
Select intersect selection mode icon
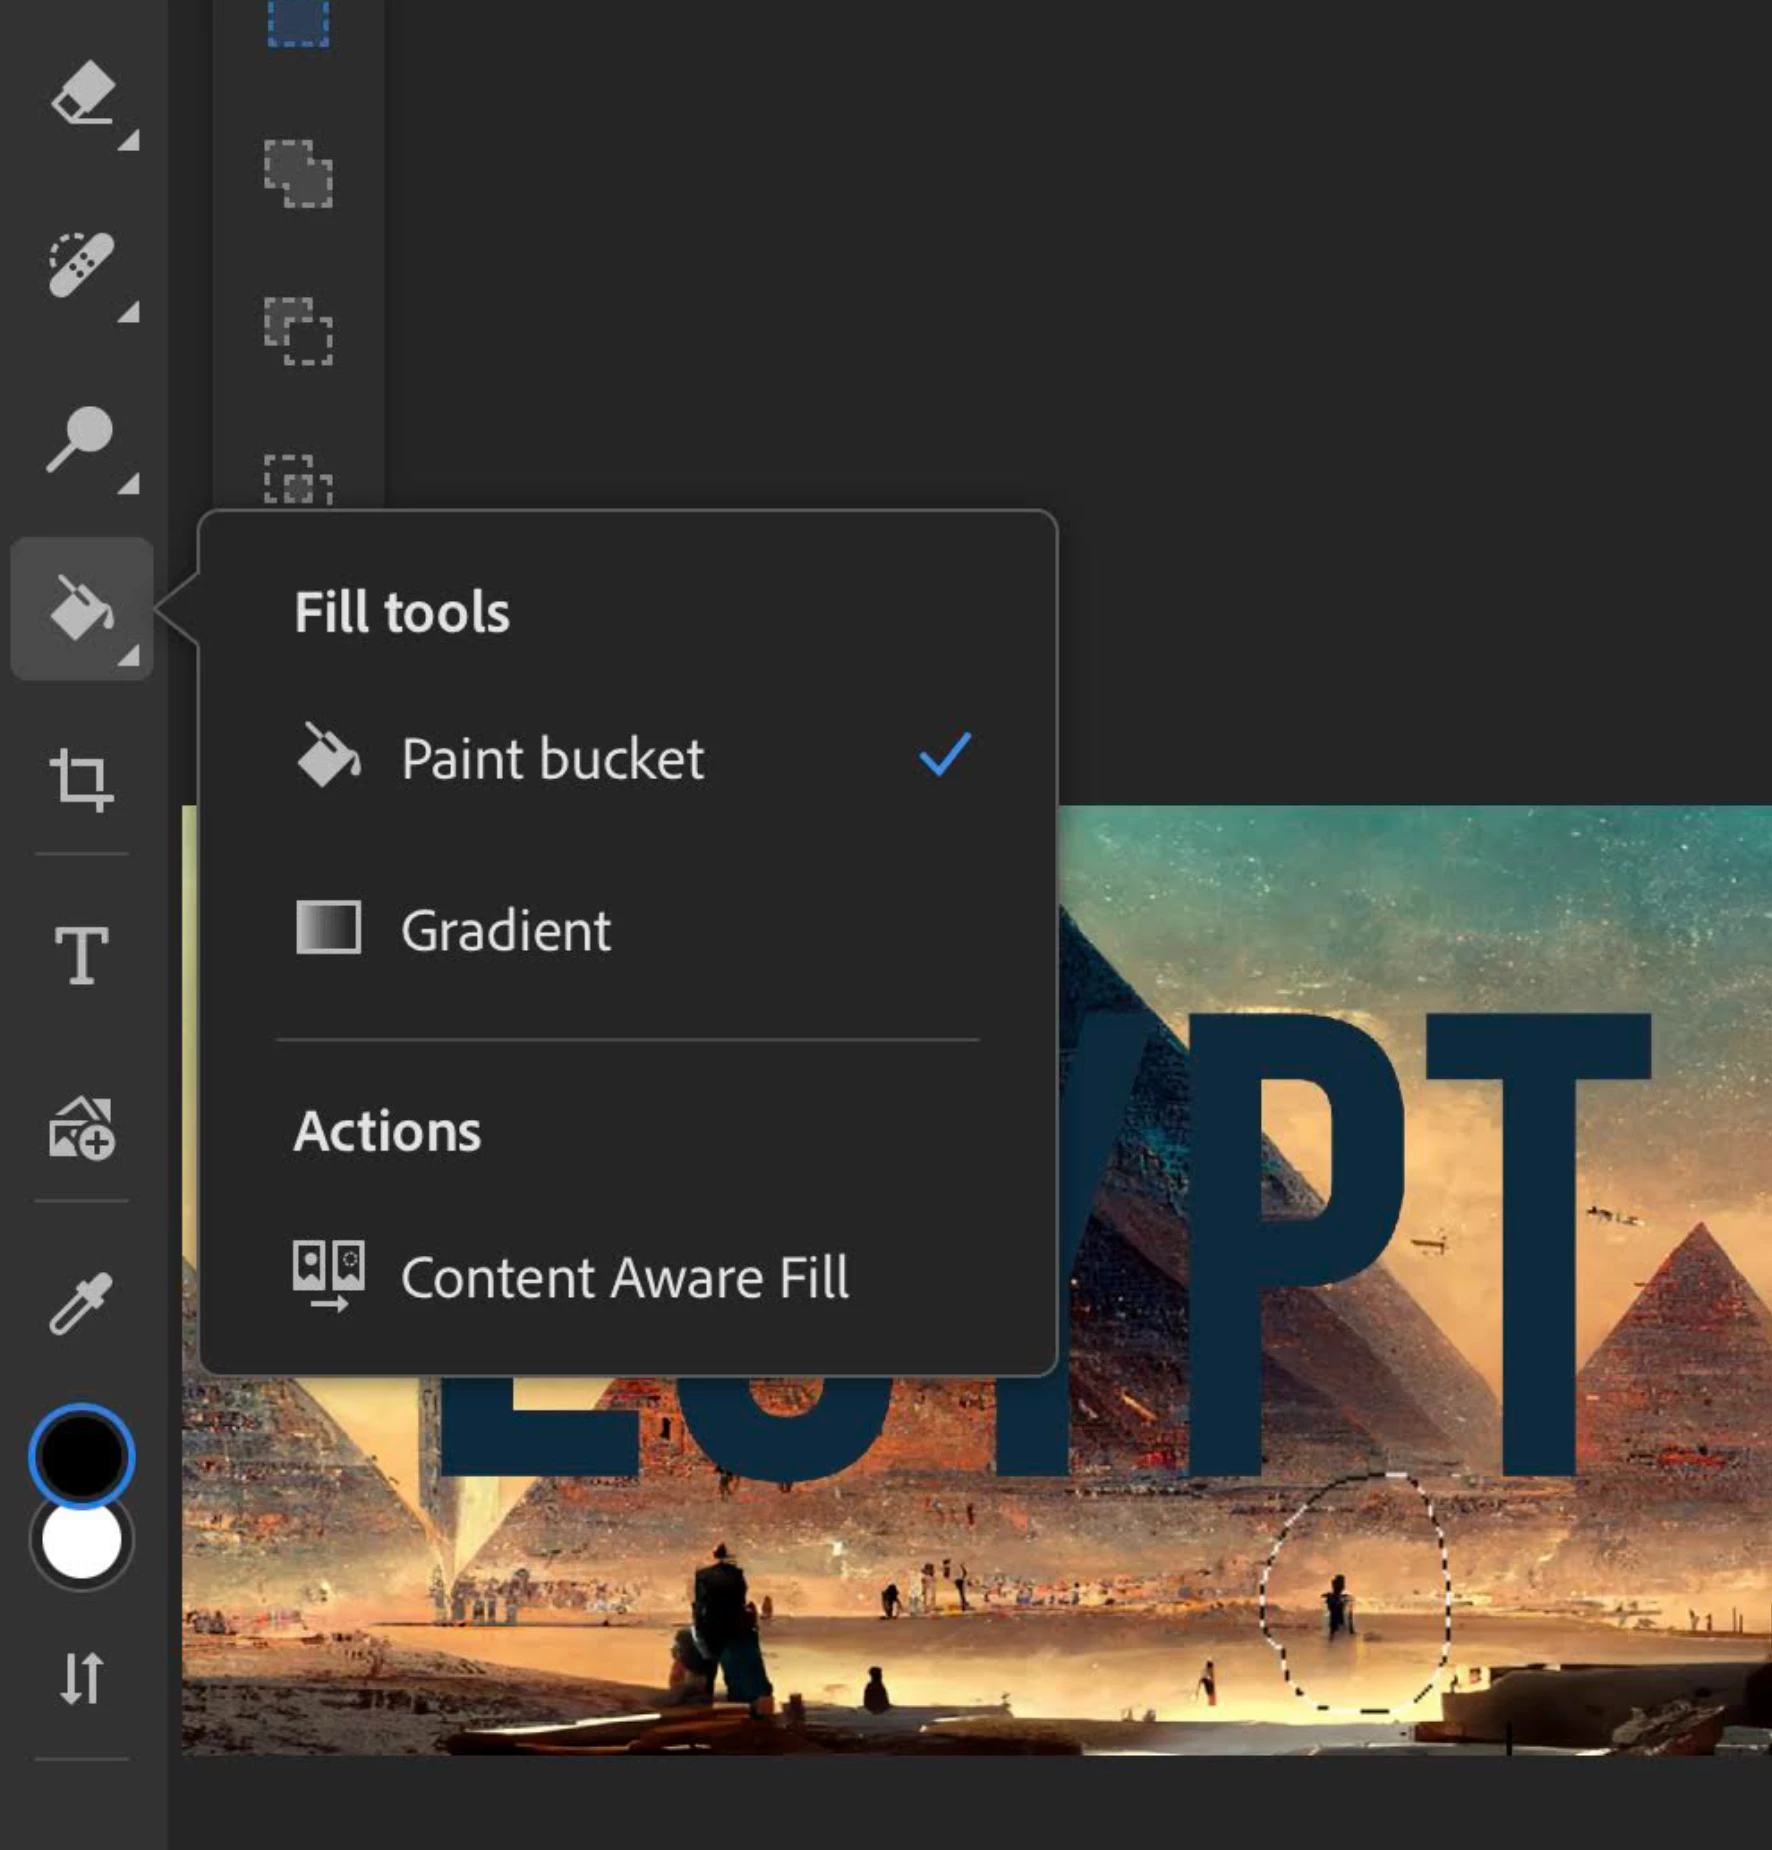pos(298,480)
